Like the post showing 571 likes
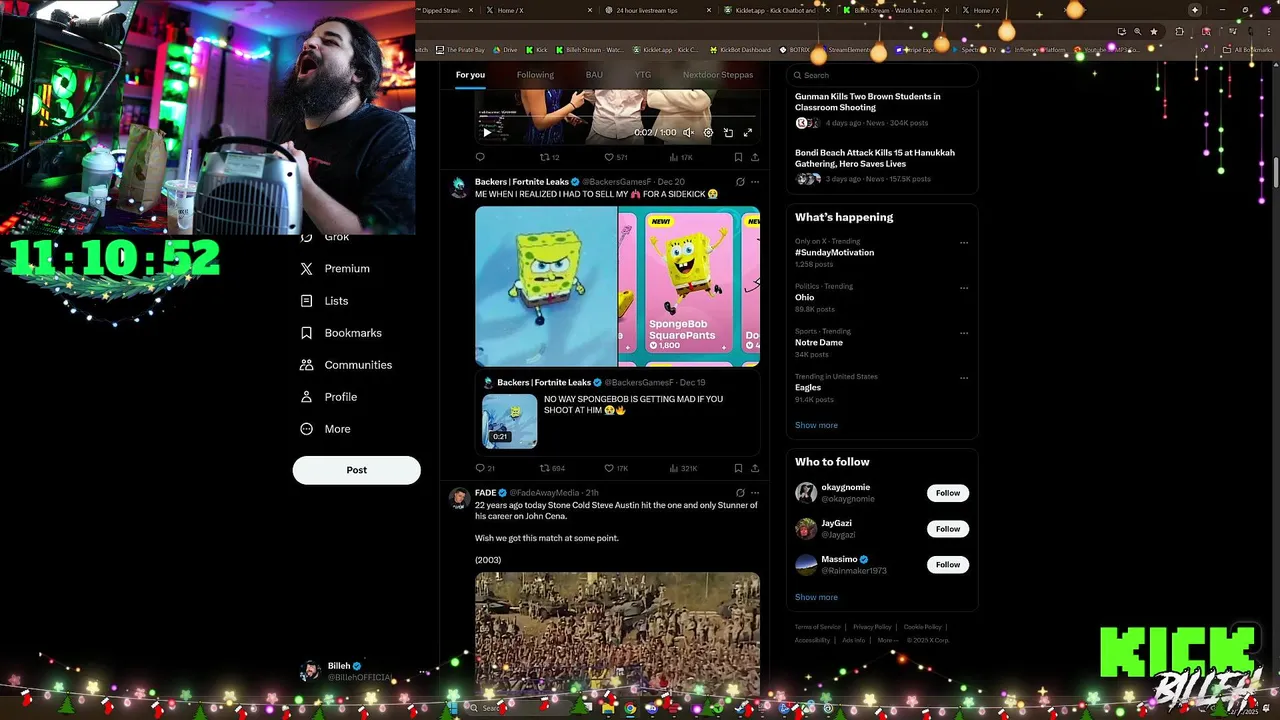The width and height of the screenshot is (1280, 720). coord(616,157)
